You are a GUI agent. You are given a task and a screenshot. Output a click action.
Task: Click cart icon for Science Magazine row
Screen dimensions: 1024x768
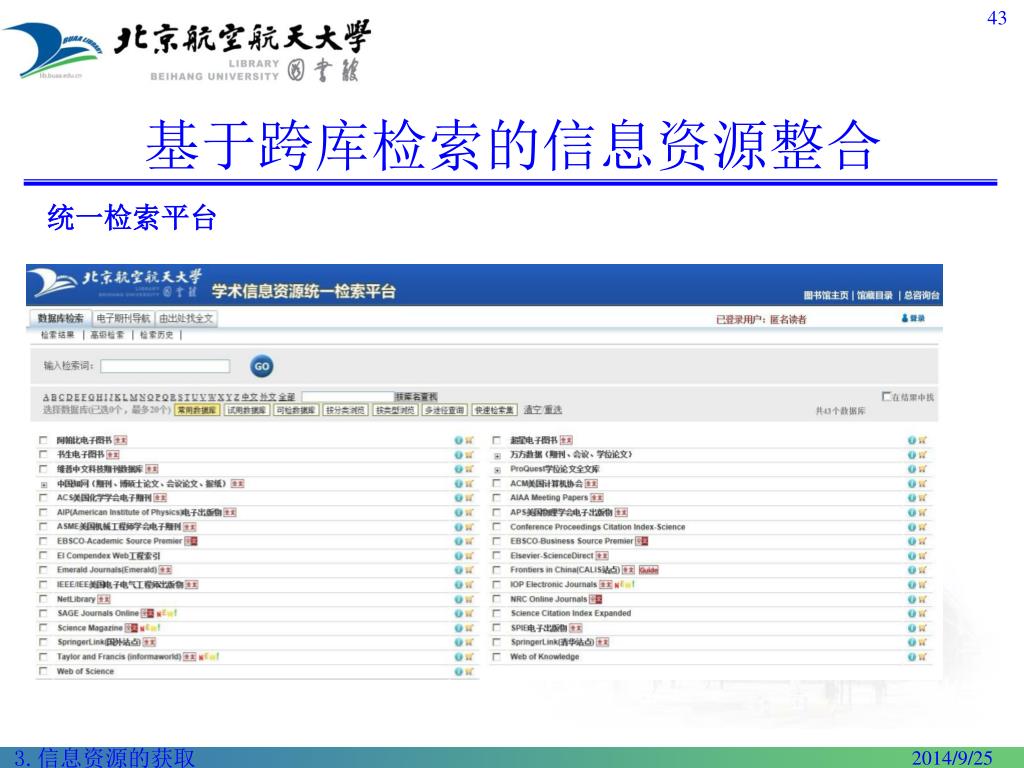[x=469, y=628]
